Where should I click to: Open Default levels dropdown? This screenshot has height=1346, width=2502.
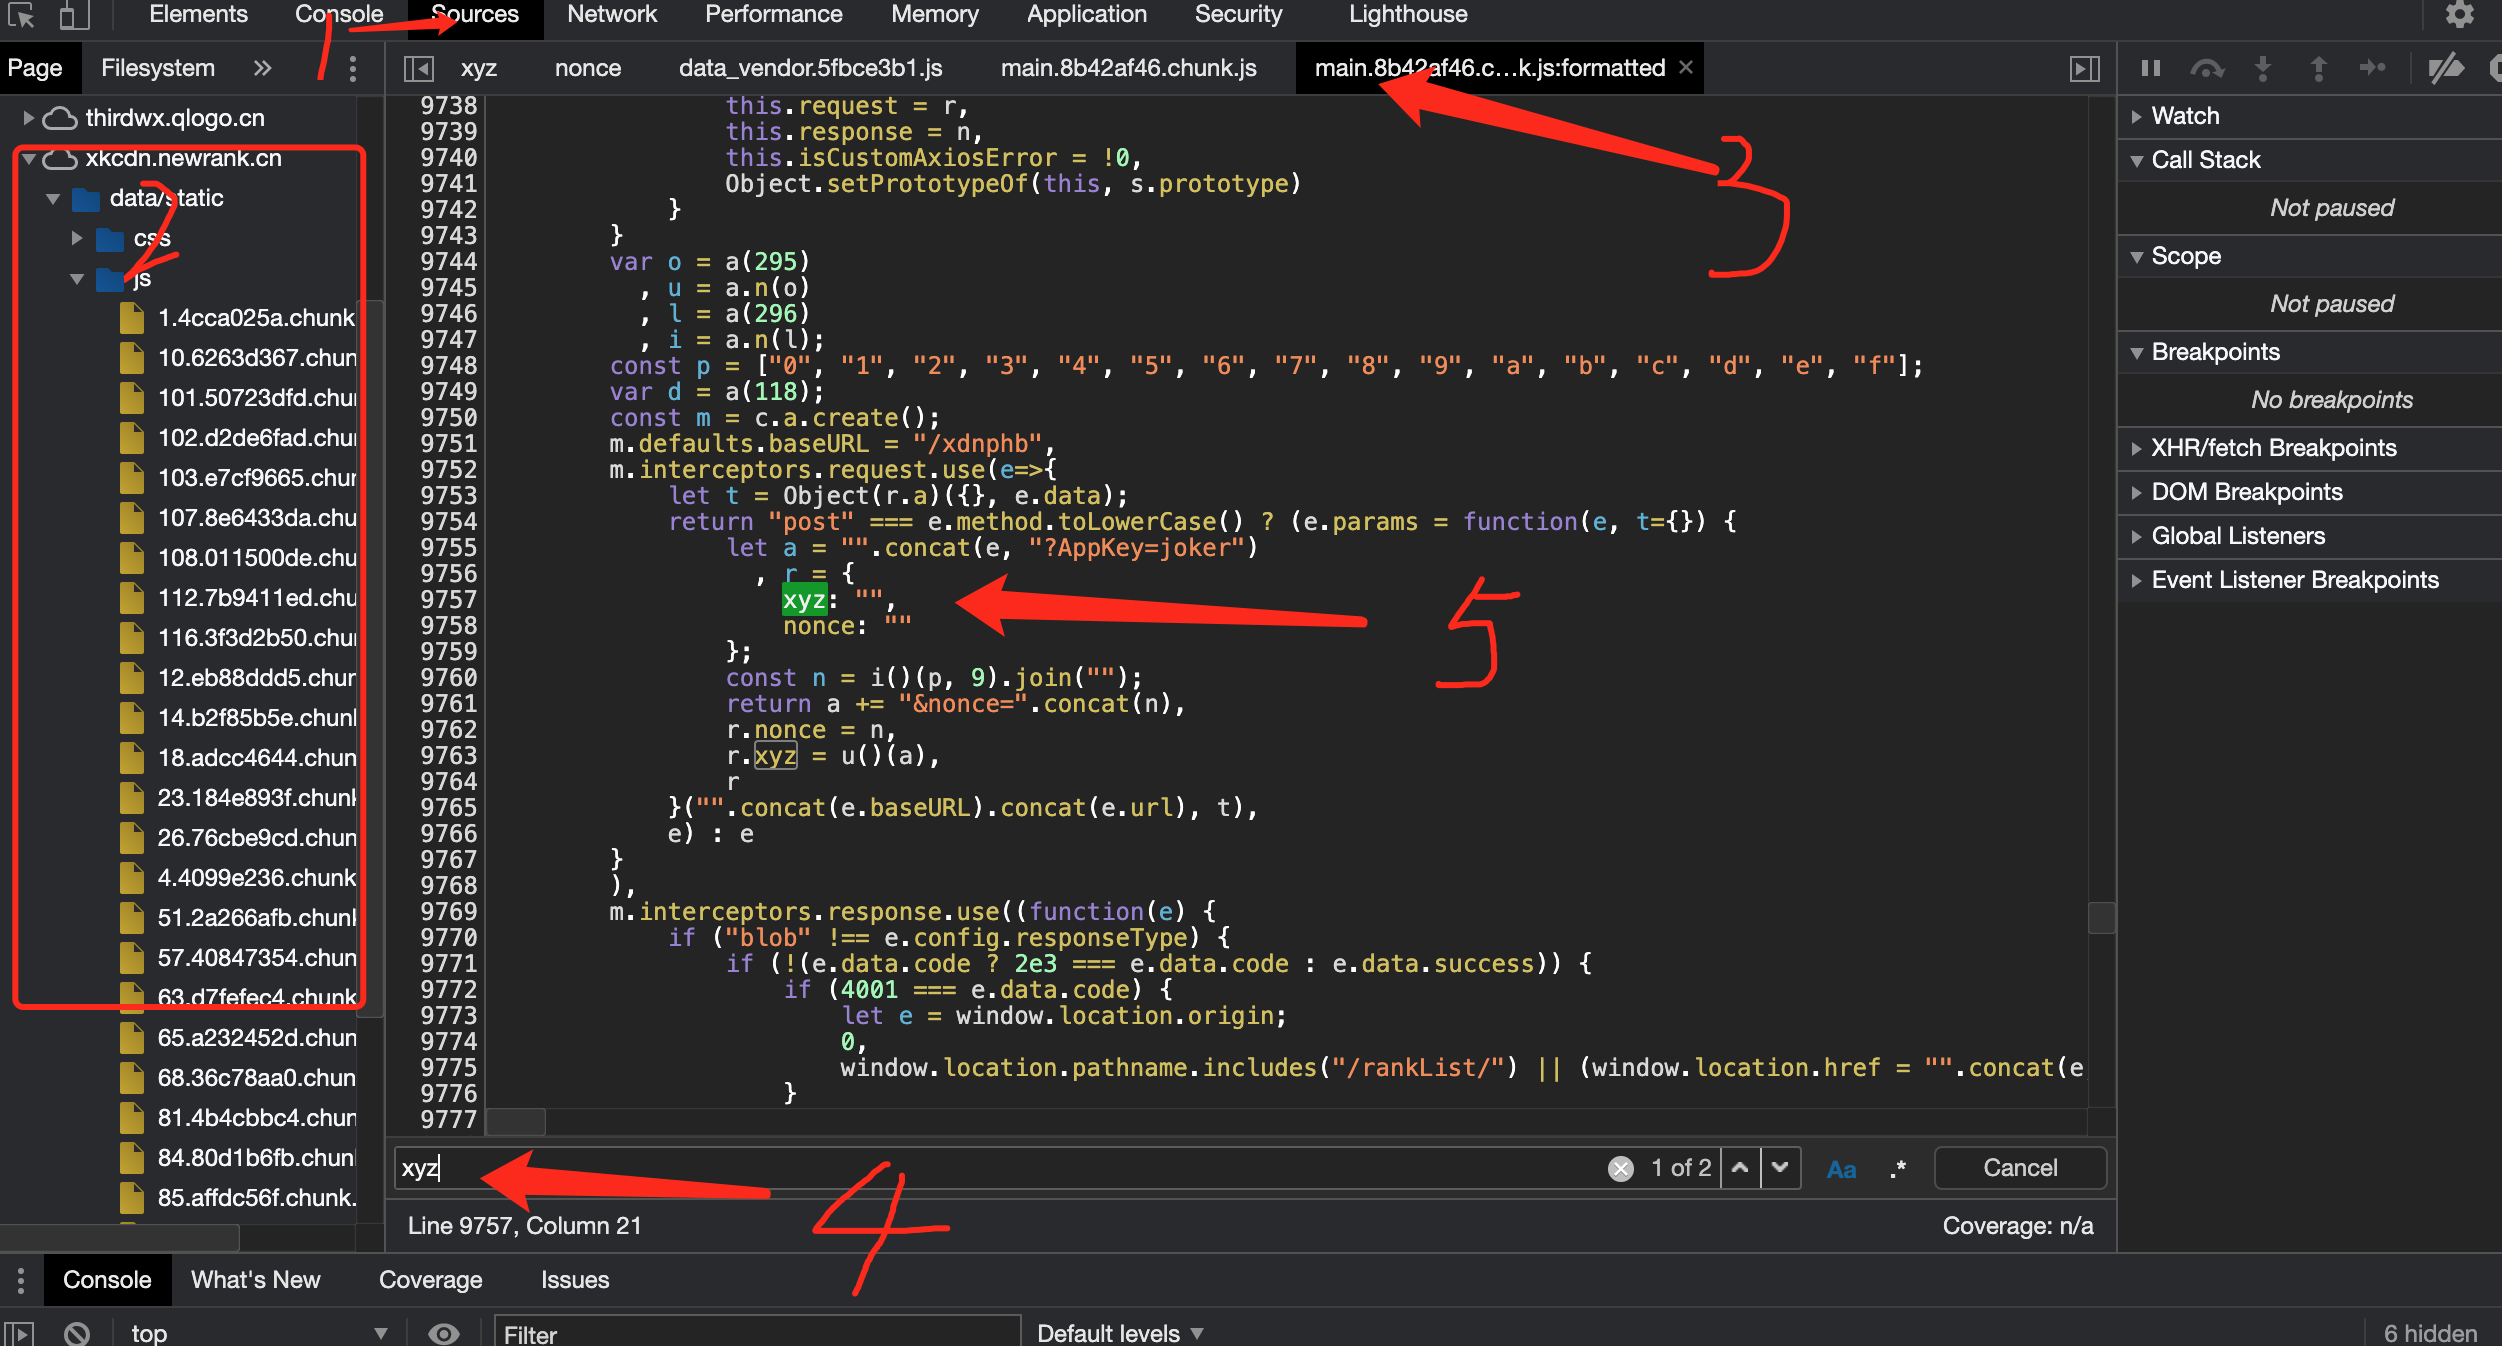tap(1120, 1334)
